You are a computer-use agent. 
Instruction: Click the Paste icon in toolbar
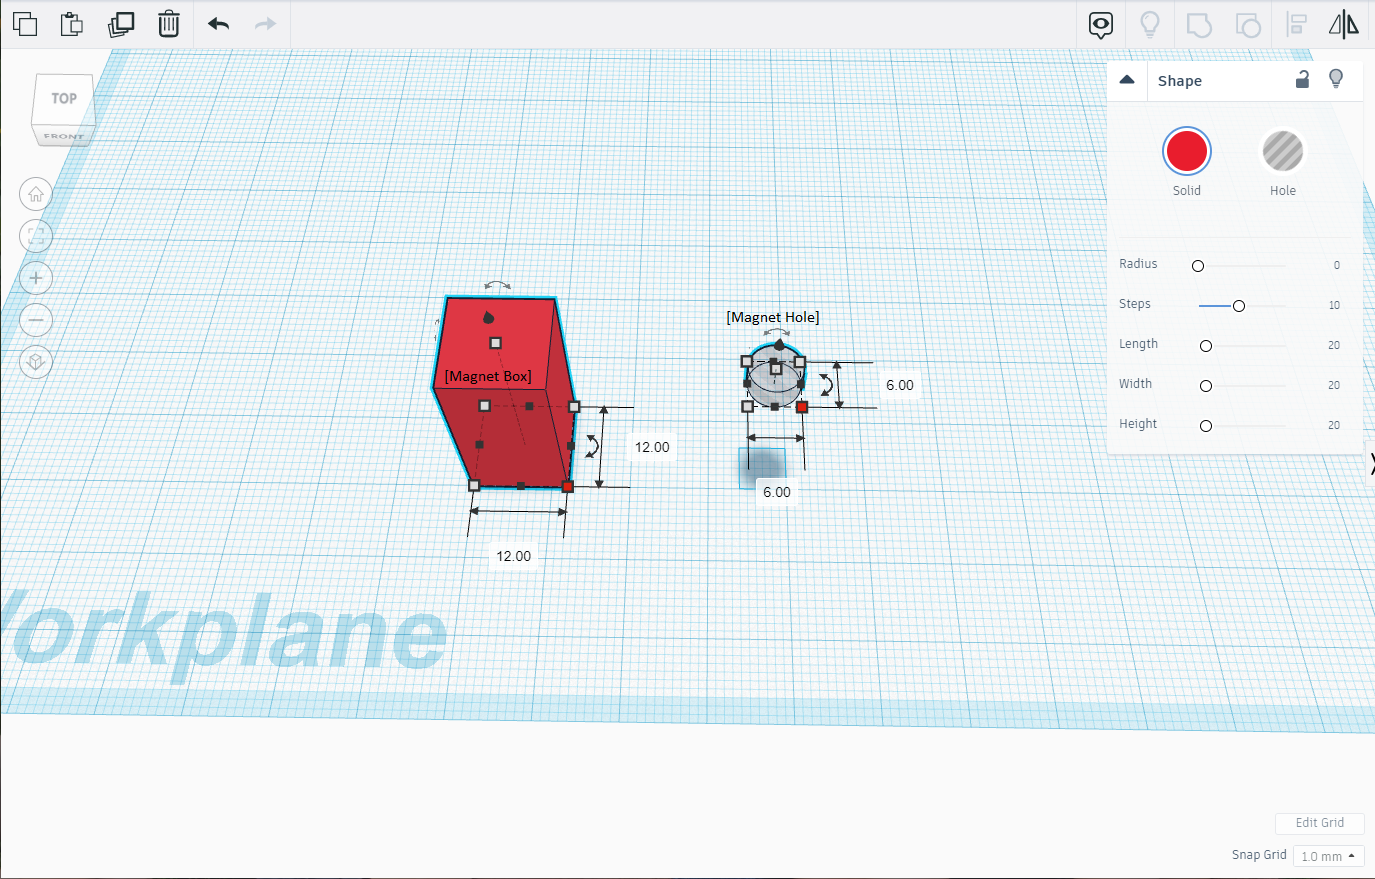[x=72, y=24]
